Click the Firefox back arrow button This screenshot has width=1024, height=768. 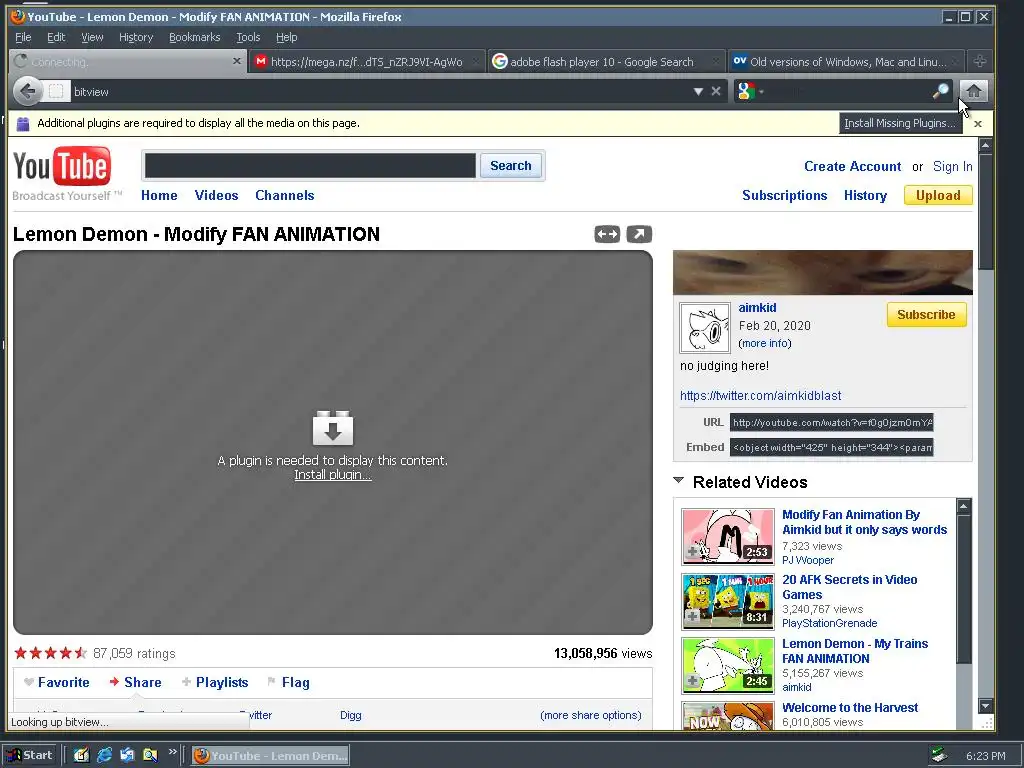point(27,91)
